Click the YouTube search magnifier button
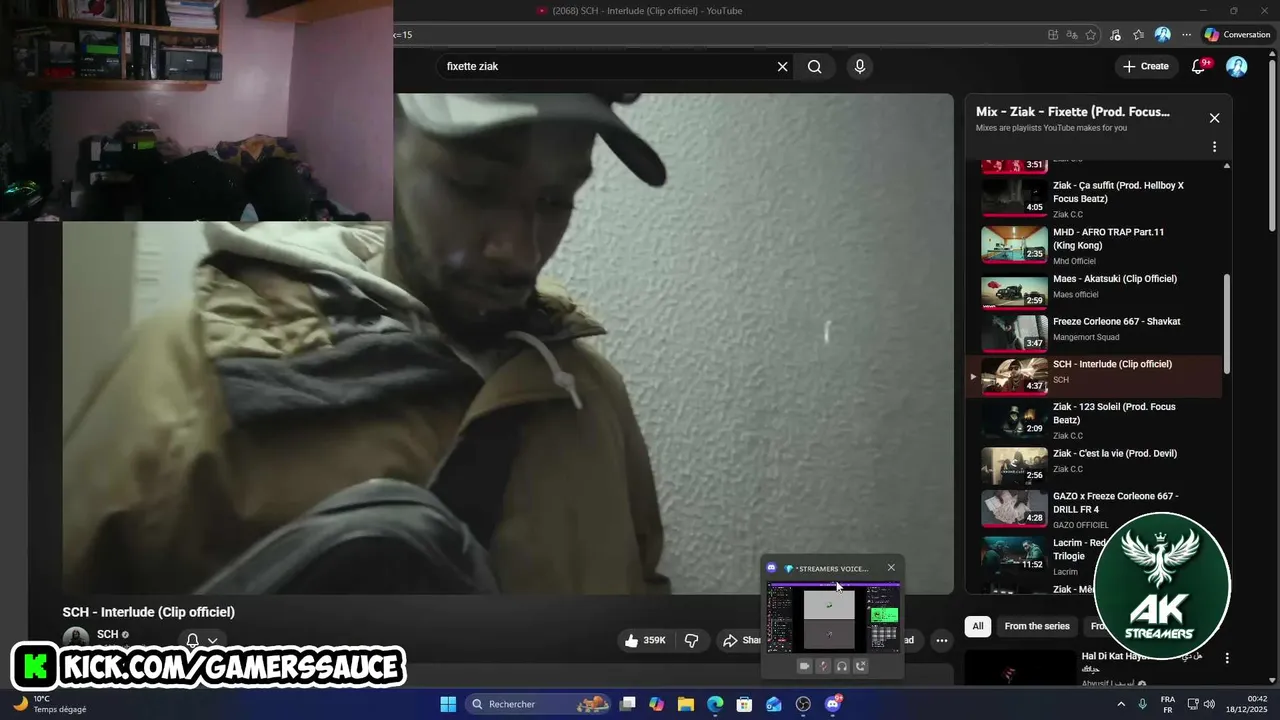 (815, 66)
